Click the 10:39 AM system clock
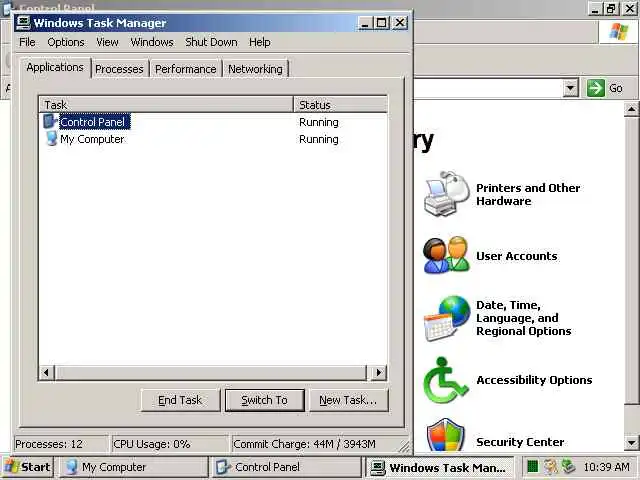640x480 pixels. click(606, 467)
